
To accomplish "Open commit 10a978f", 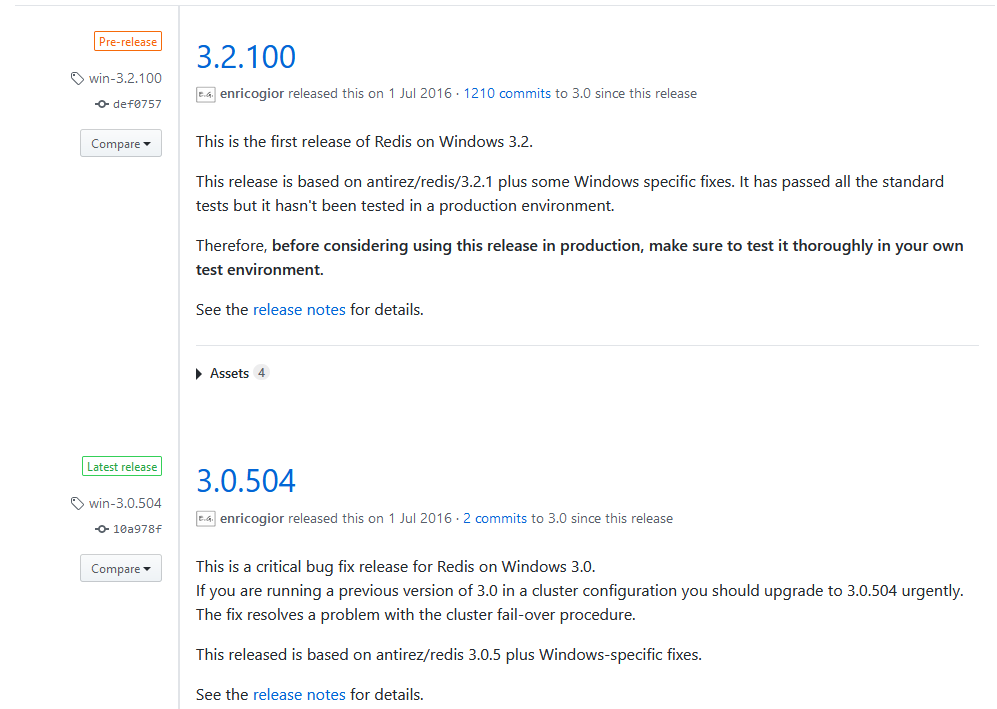I will [x=137, y=528].
